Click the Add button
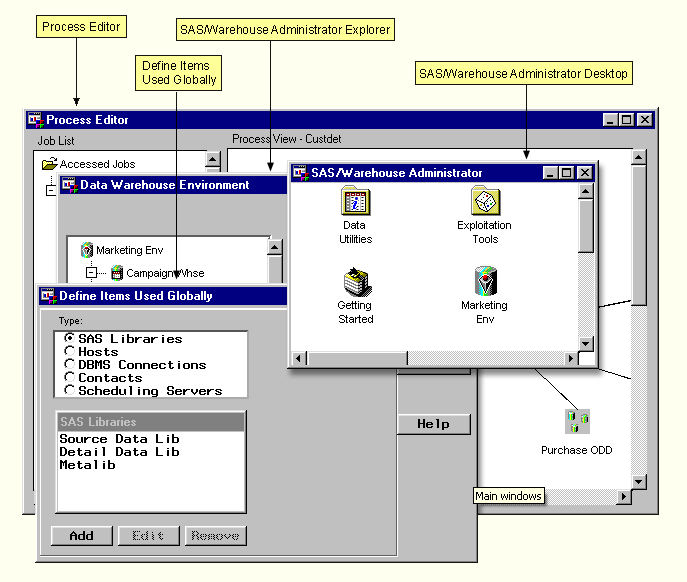The height and width of the screenshot is (582, 687). [x=81, y=536]
